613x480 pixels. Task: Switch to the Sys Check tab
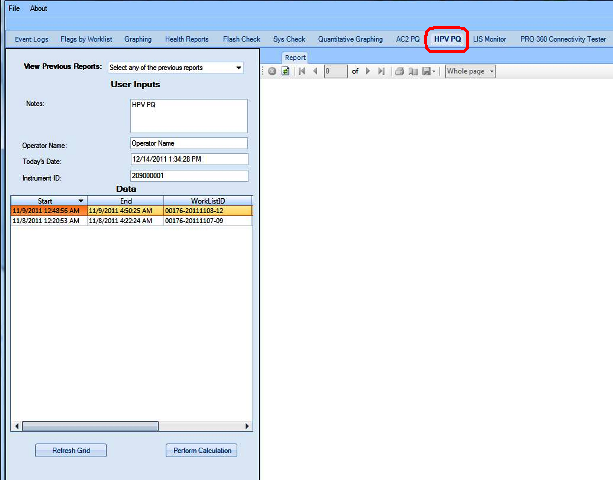point(289,39)
